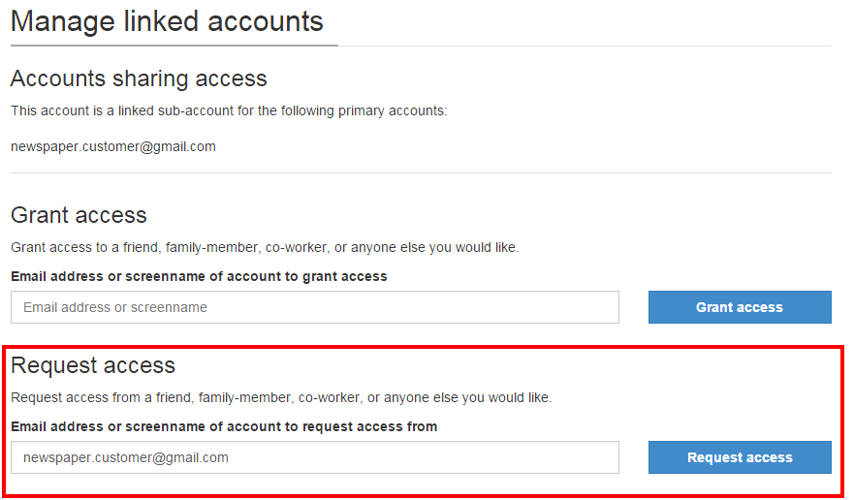Viewport: 854px width, 500px height.
Task: Select the Accounts sharing access heading
Action: tap(139, 78)
